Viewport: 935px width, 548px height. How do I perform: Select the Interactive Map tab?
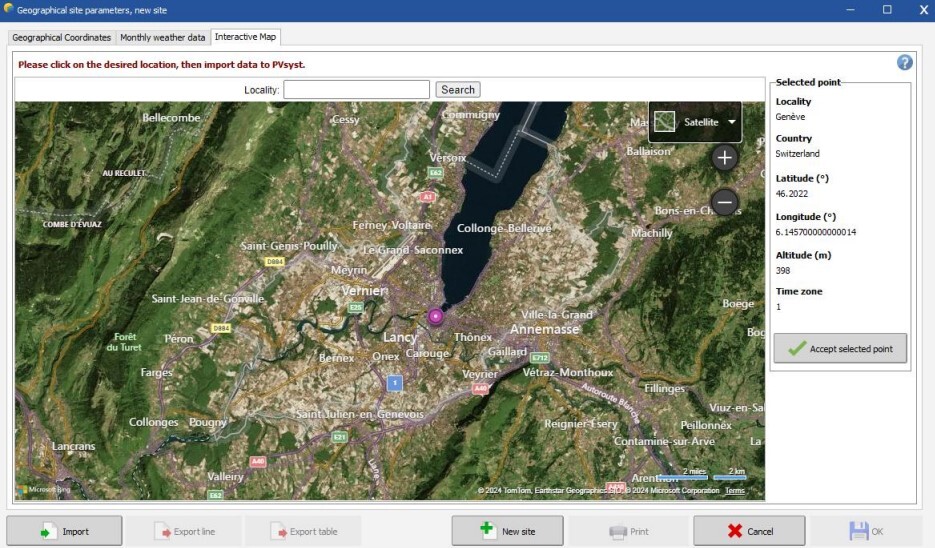245,38
